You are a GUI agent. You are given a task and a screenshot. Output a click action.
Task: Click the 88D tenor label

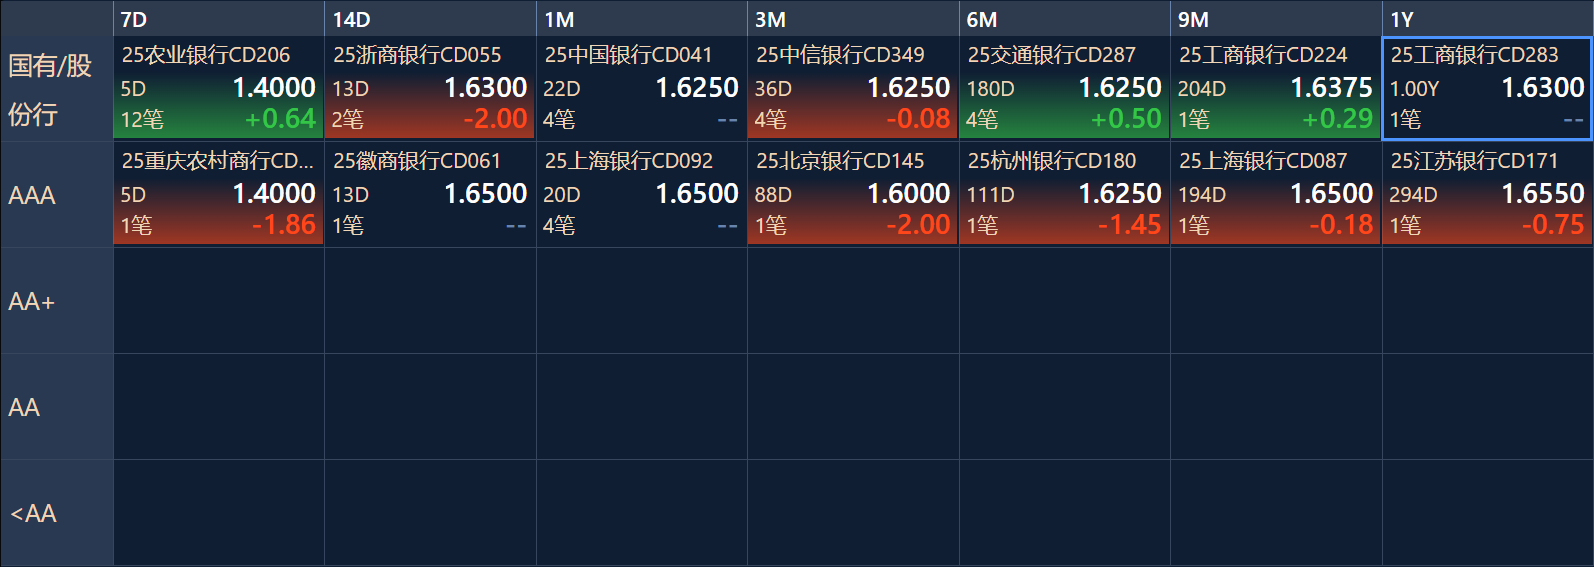tap(773, 195)
